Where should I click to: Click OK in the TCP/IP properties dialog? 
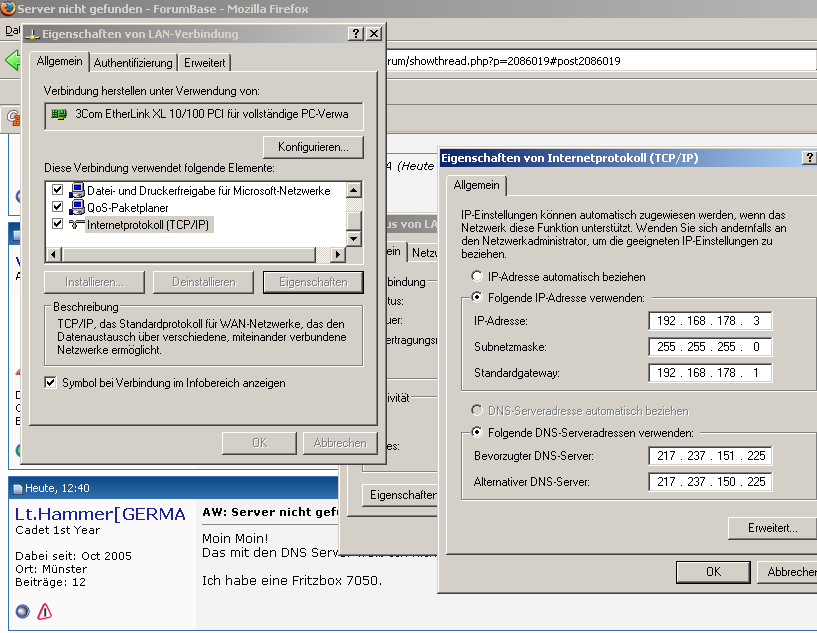(713, 572)
